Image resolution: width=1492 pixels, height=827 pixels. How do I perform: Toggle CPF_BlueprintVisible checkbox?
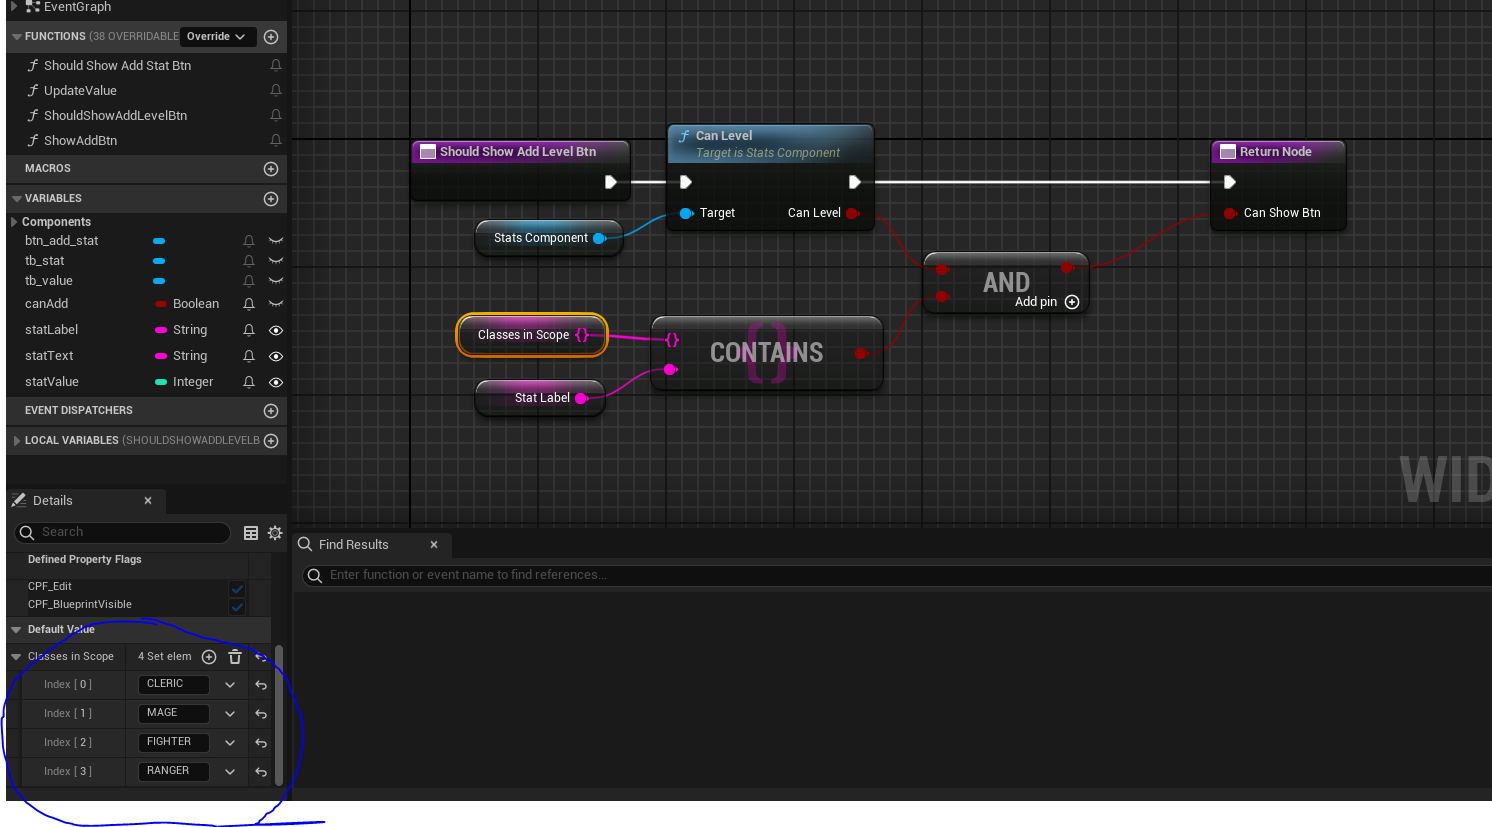click(x=237, y=606)
